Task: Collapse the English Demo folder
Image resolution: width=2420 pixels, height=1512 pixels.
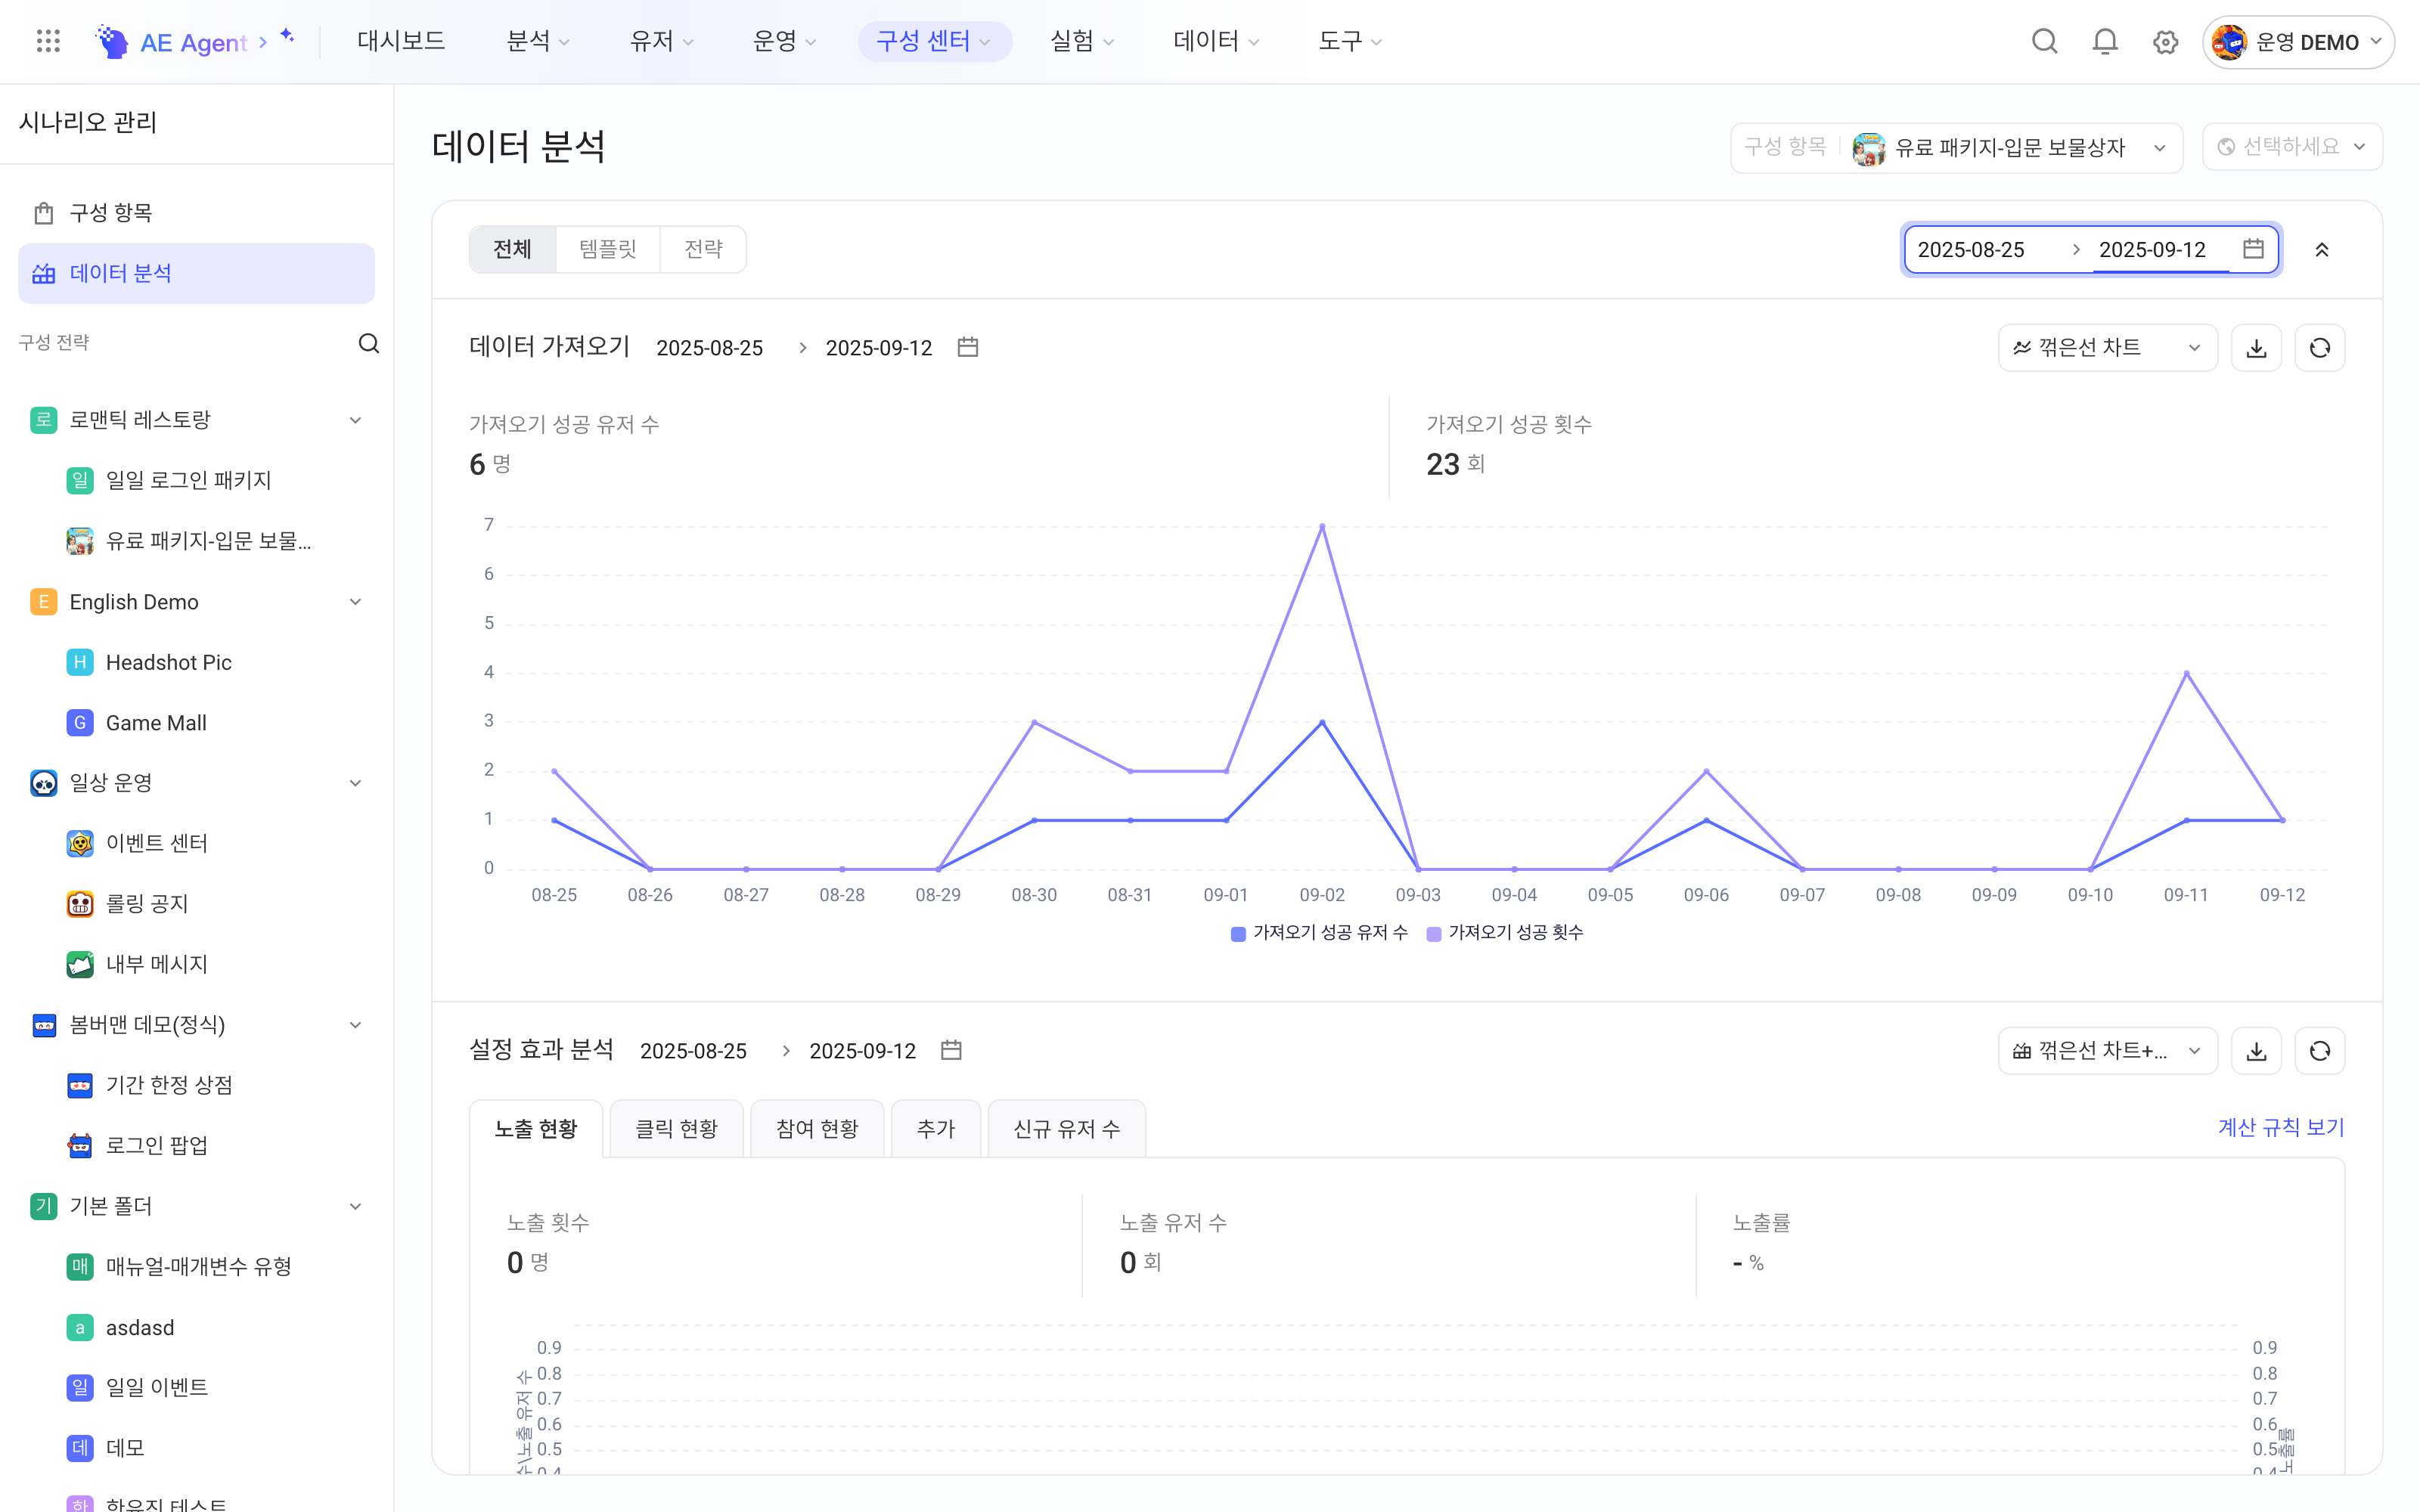Action: click(355, 602)
